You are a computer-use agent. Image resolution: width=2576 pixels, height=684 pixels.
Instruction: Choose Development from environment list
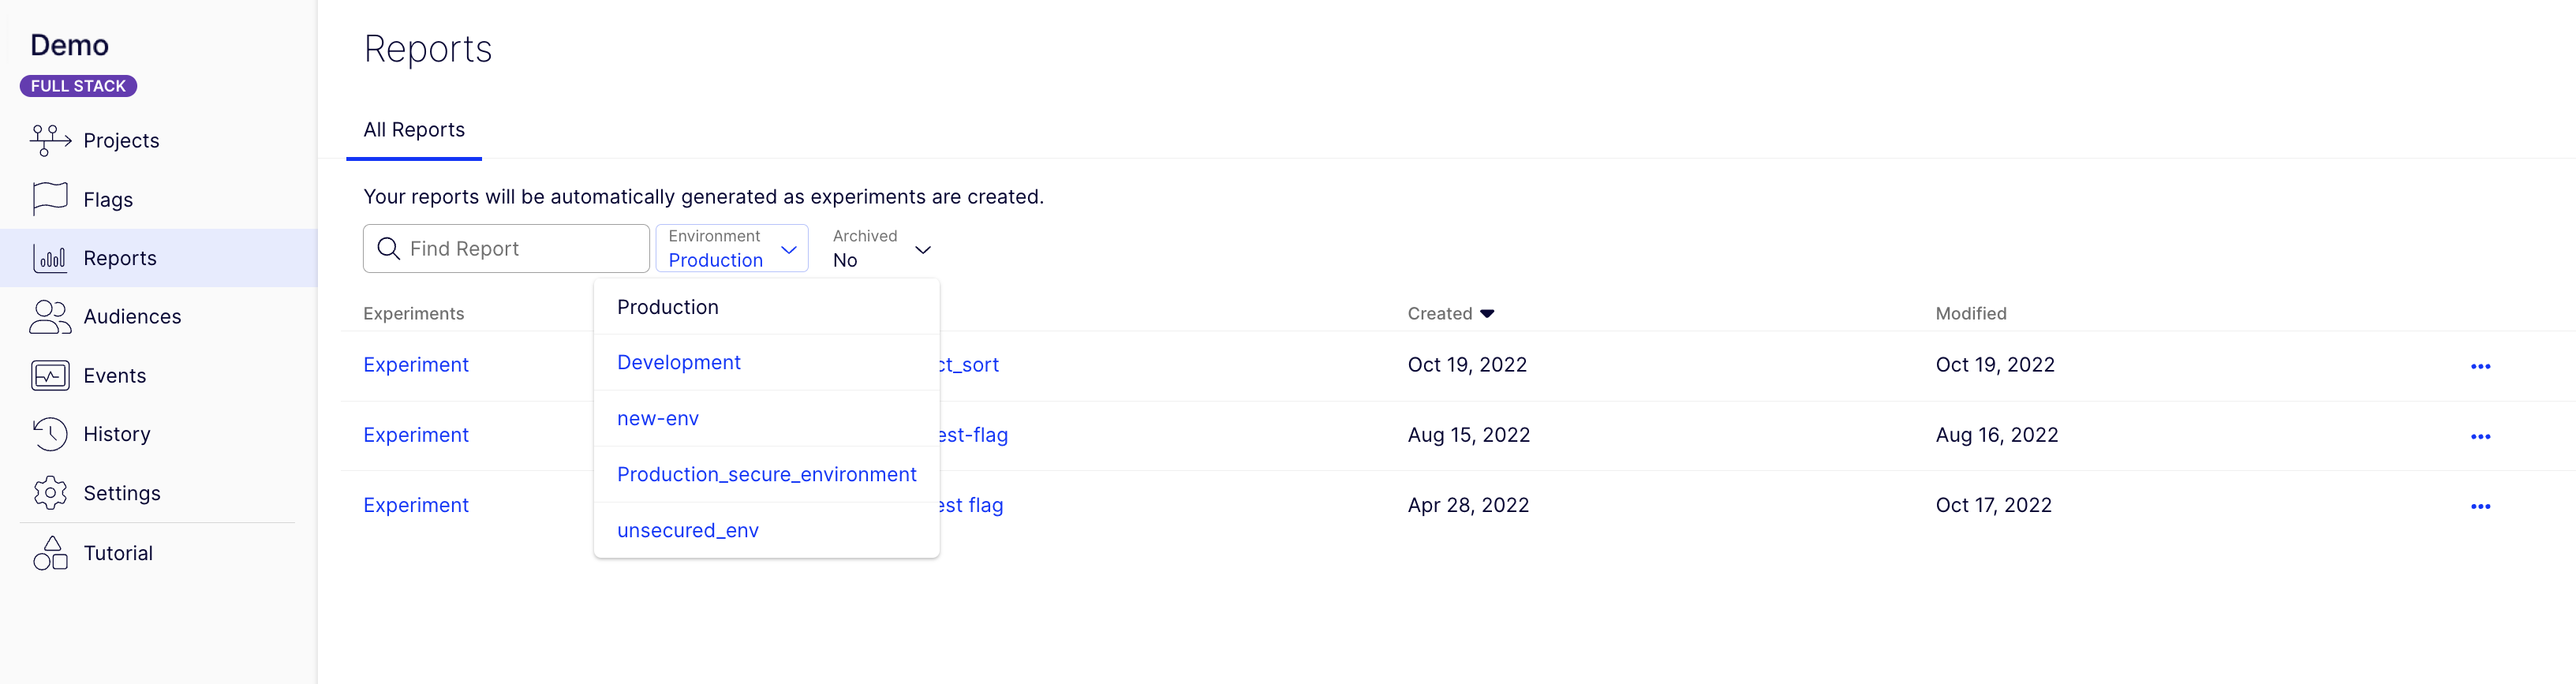pyautogui.click(x=679, y=363)
